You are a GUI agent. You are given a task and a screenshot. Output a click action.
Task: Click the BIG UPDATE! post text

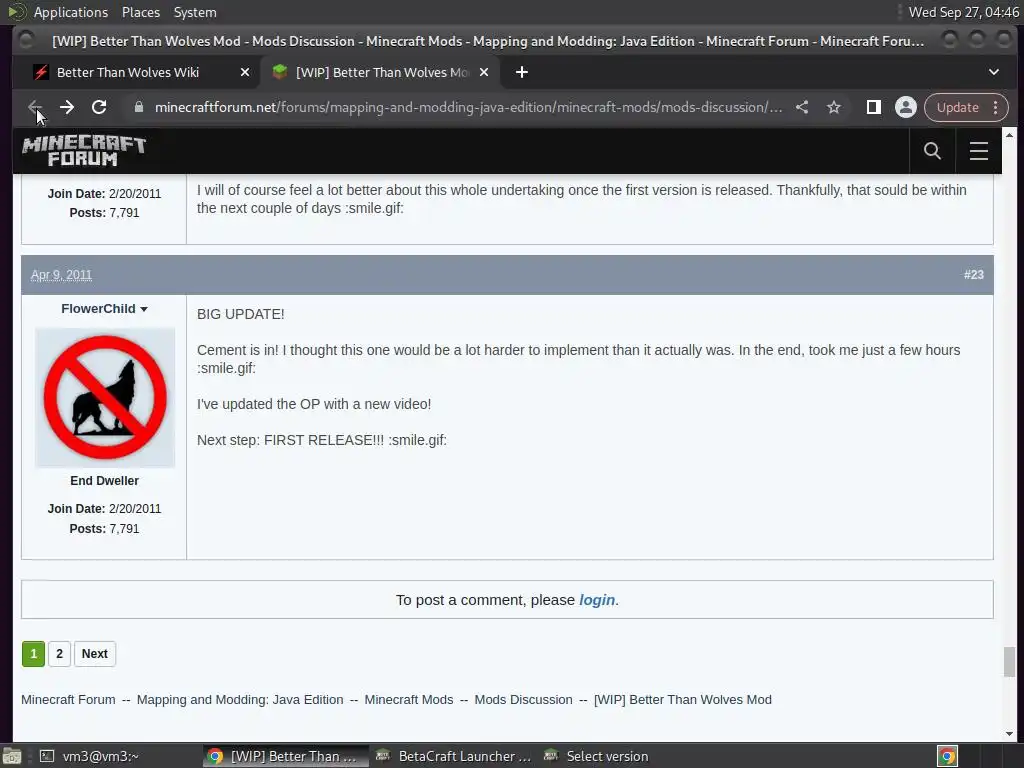click(x=240, y=314)
